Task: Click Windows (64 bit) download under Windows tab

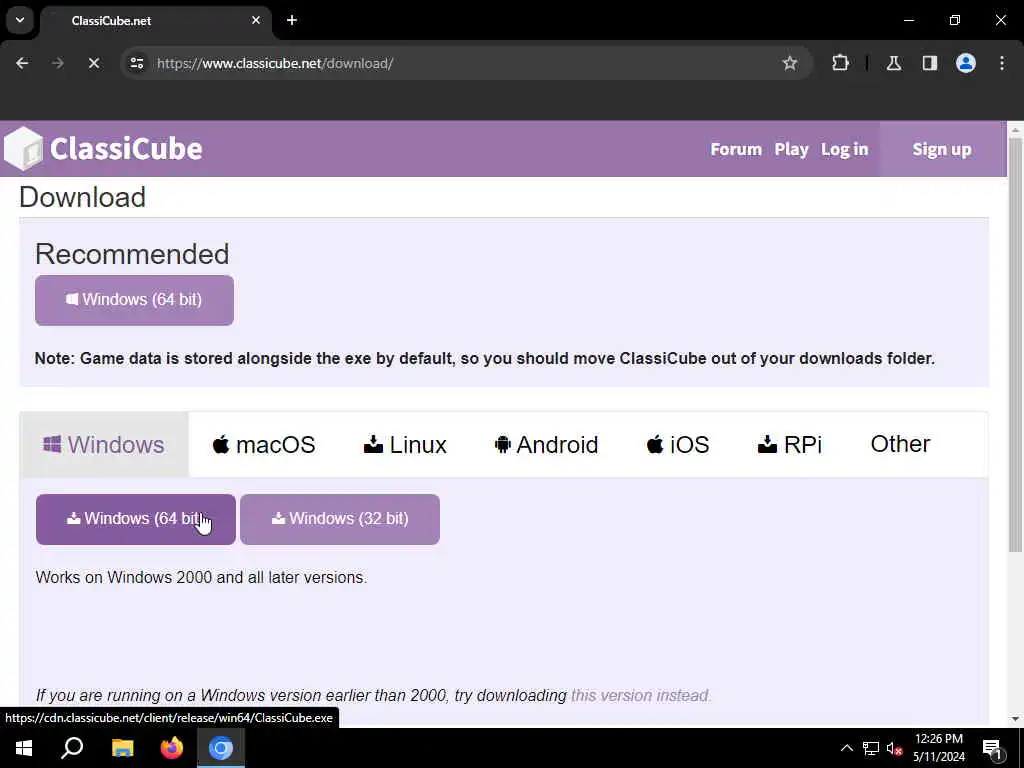Action: 136,519
